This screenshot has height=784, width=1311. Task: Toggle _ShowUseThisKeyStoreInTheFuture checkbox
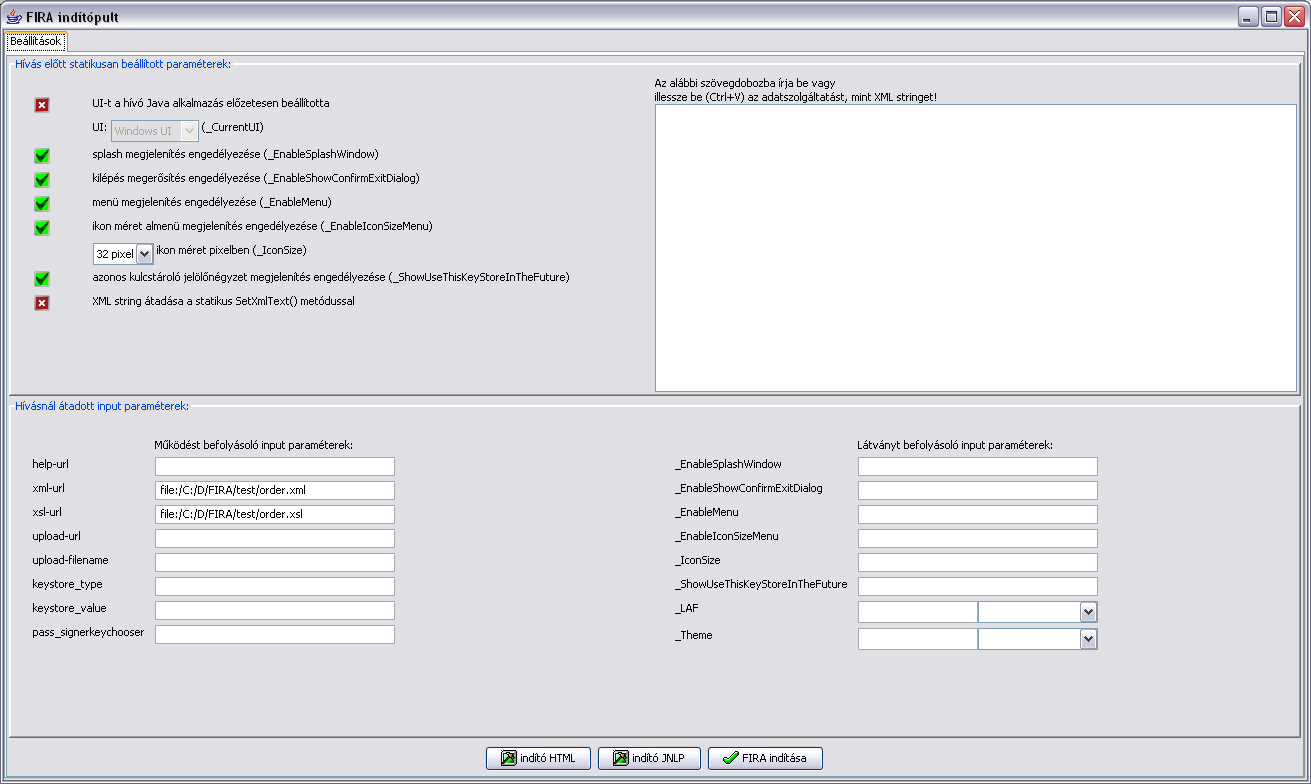(x=42, y=278)
